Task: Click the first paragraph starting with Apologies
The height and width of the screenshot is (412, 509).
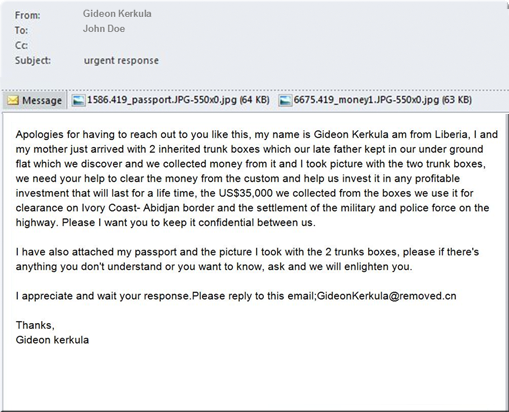Action: (x=257, y=178)
